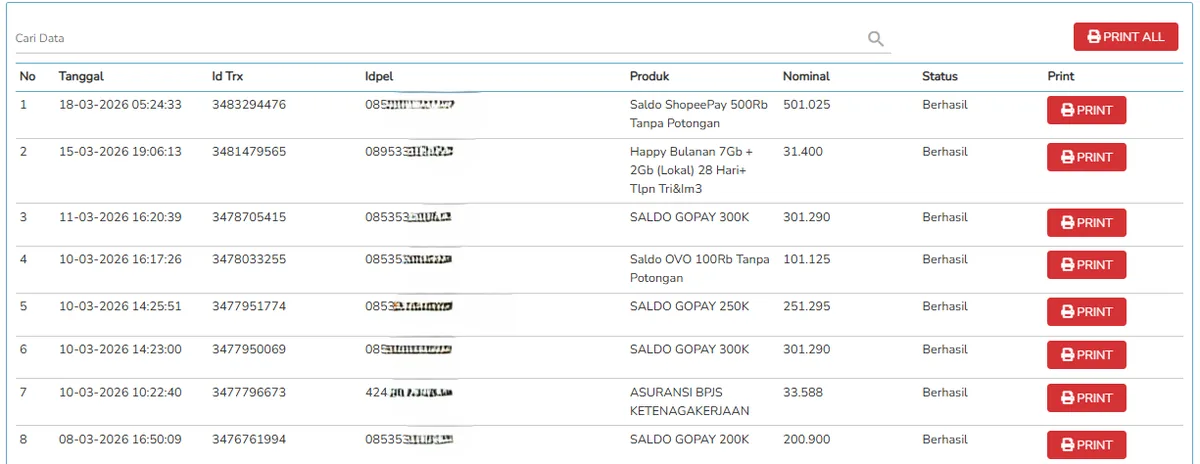This screenshot has width=1200, height=464.
Task: Click the PRINT ALL button
Action: [x=1126, y=37]
